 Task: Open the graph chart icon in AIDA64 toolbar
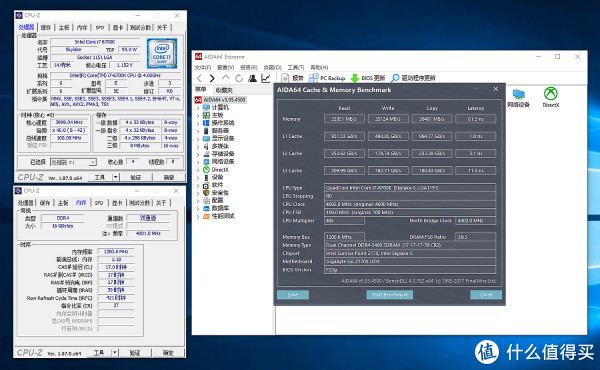pos(266,78)
